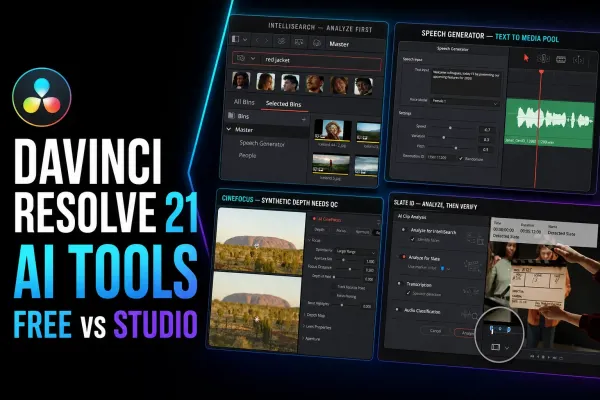
Task: Select the trim edit tool icon
Action: 543,59
